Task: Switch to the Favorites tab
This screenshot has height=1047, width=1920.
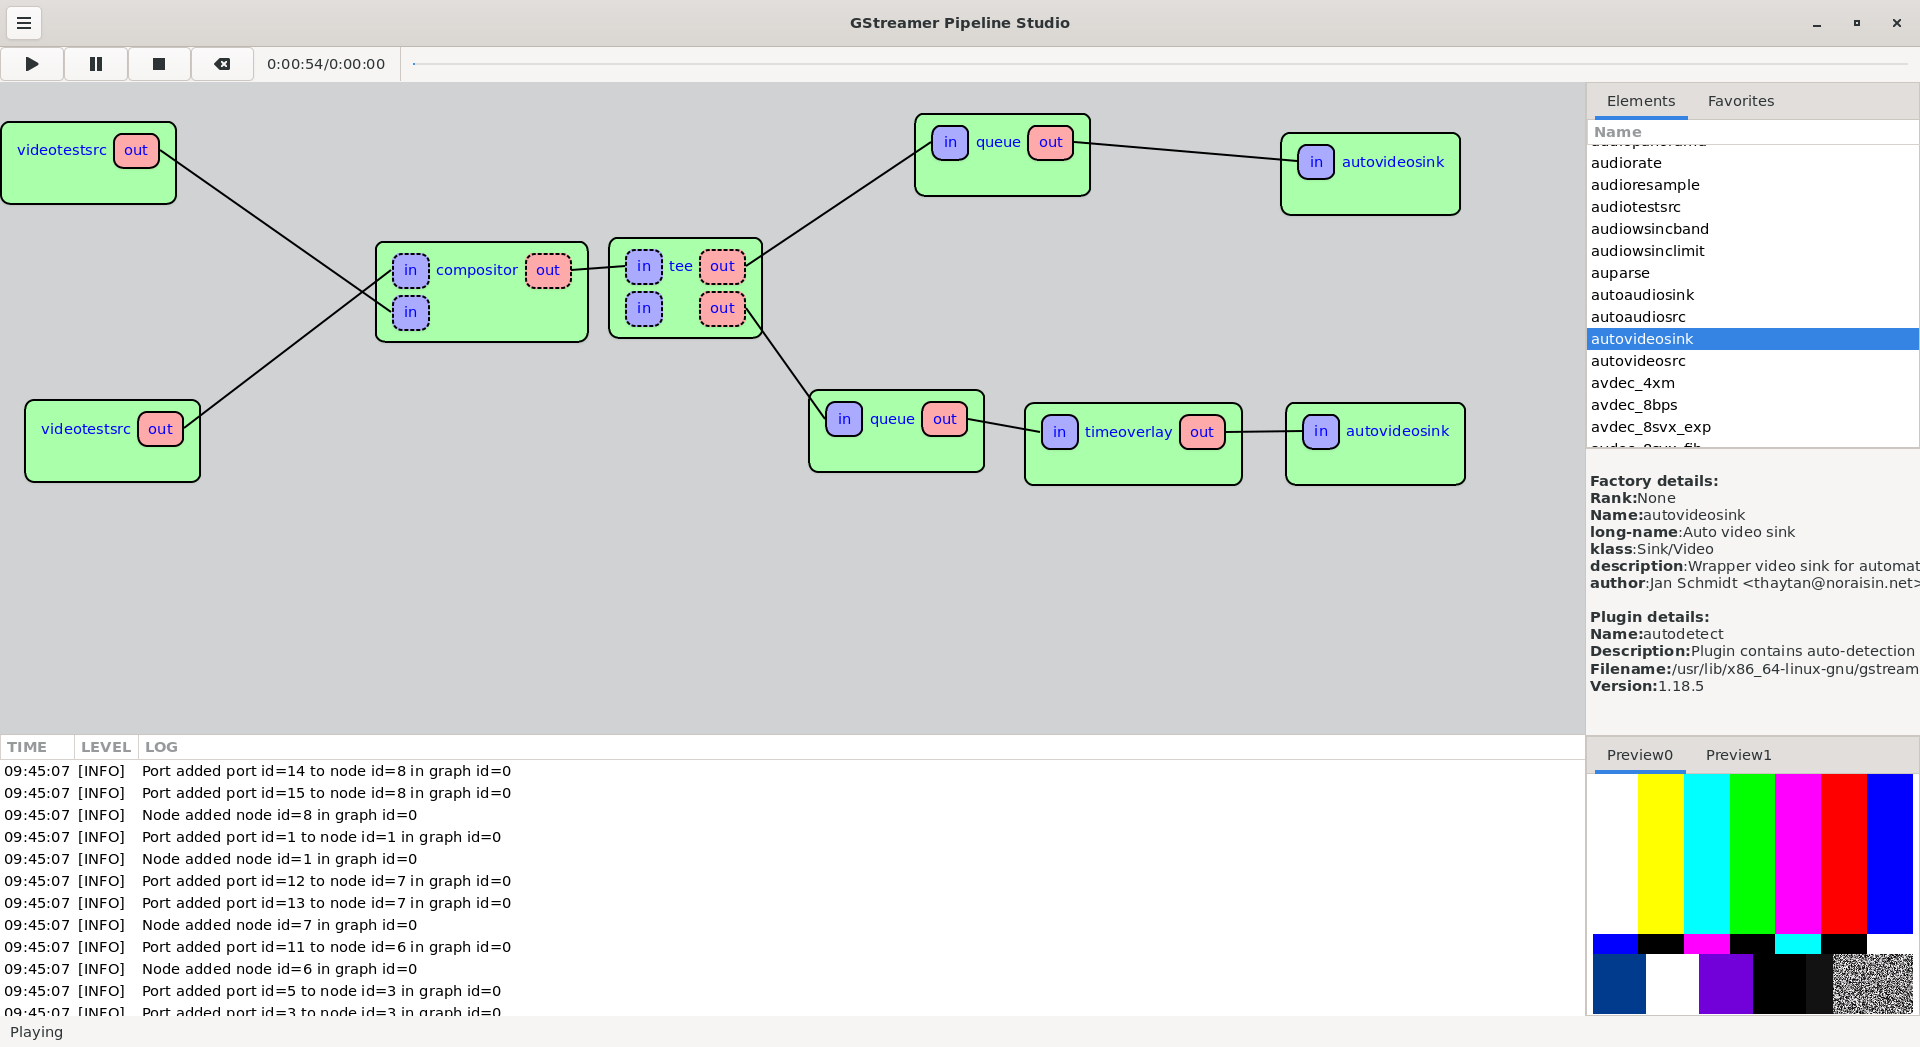Action: [1741, 101]
